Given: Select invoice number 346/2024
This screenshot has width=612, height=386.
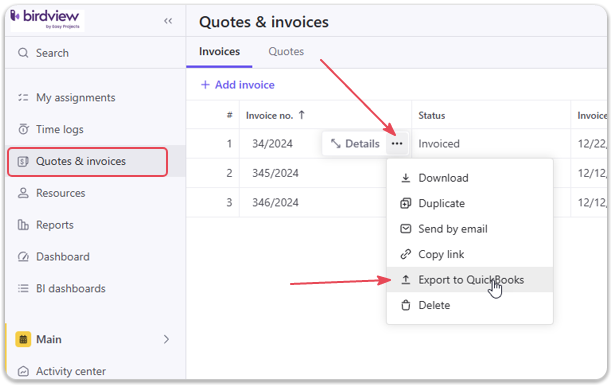Looking at the screenshot, I should tap(275, 203).
